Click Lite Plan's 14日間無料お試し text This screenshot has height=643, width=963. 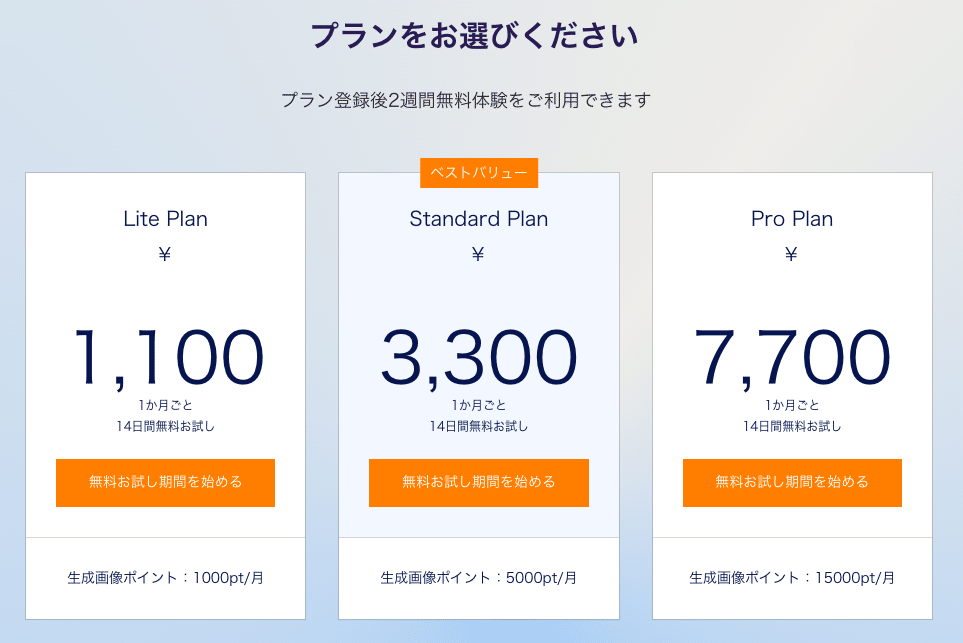[x=165, y=426]
